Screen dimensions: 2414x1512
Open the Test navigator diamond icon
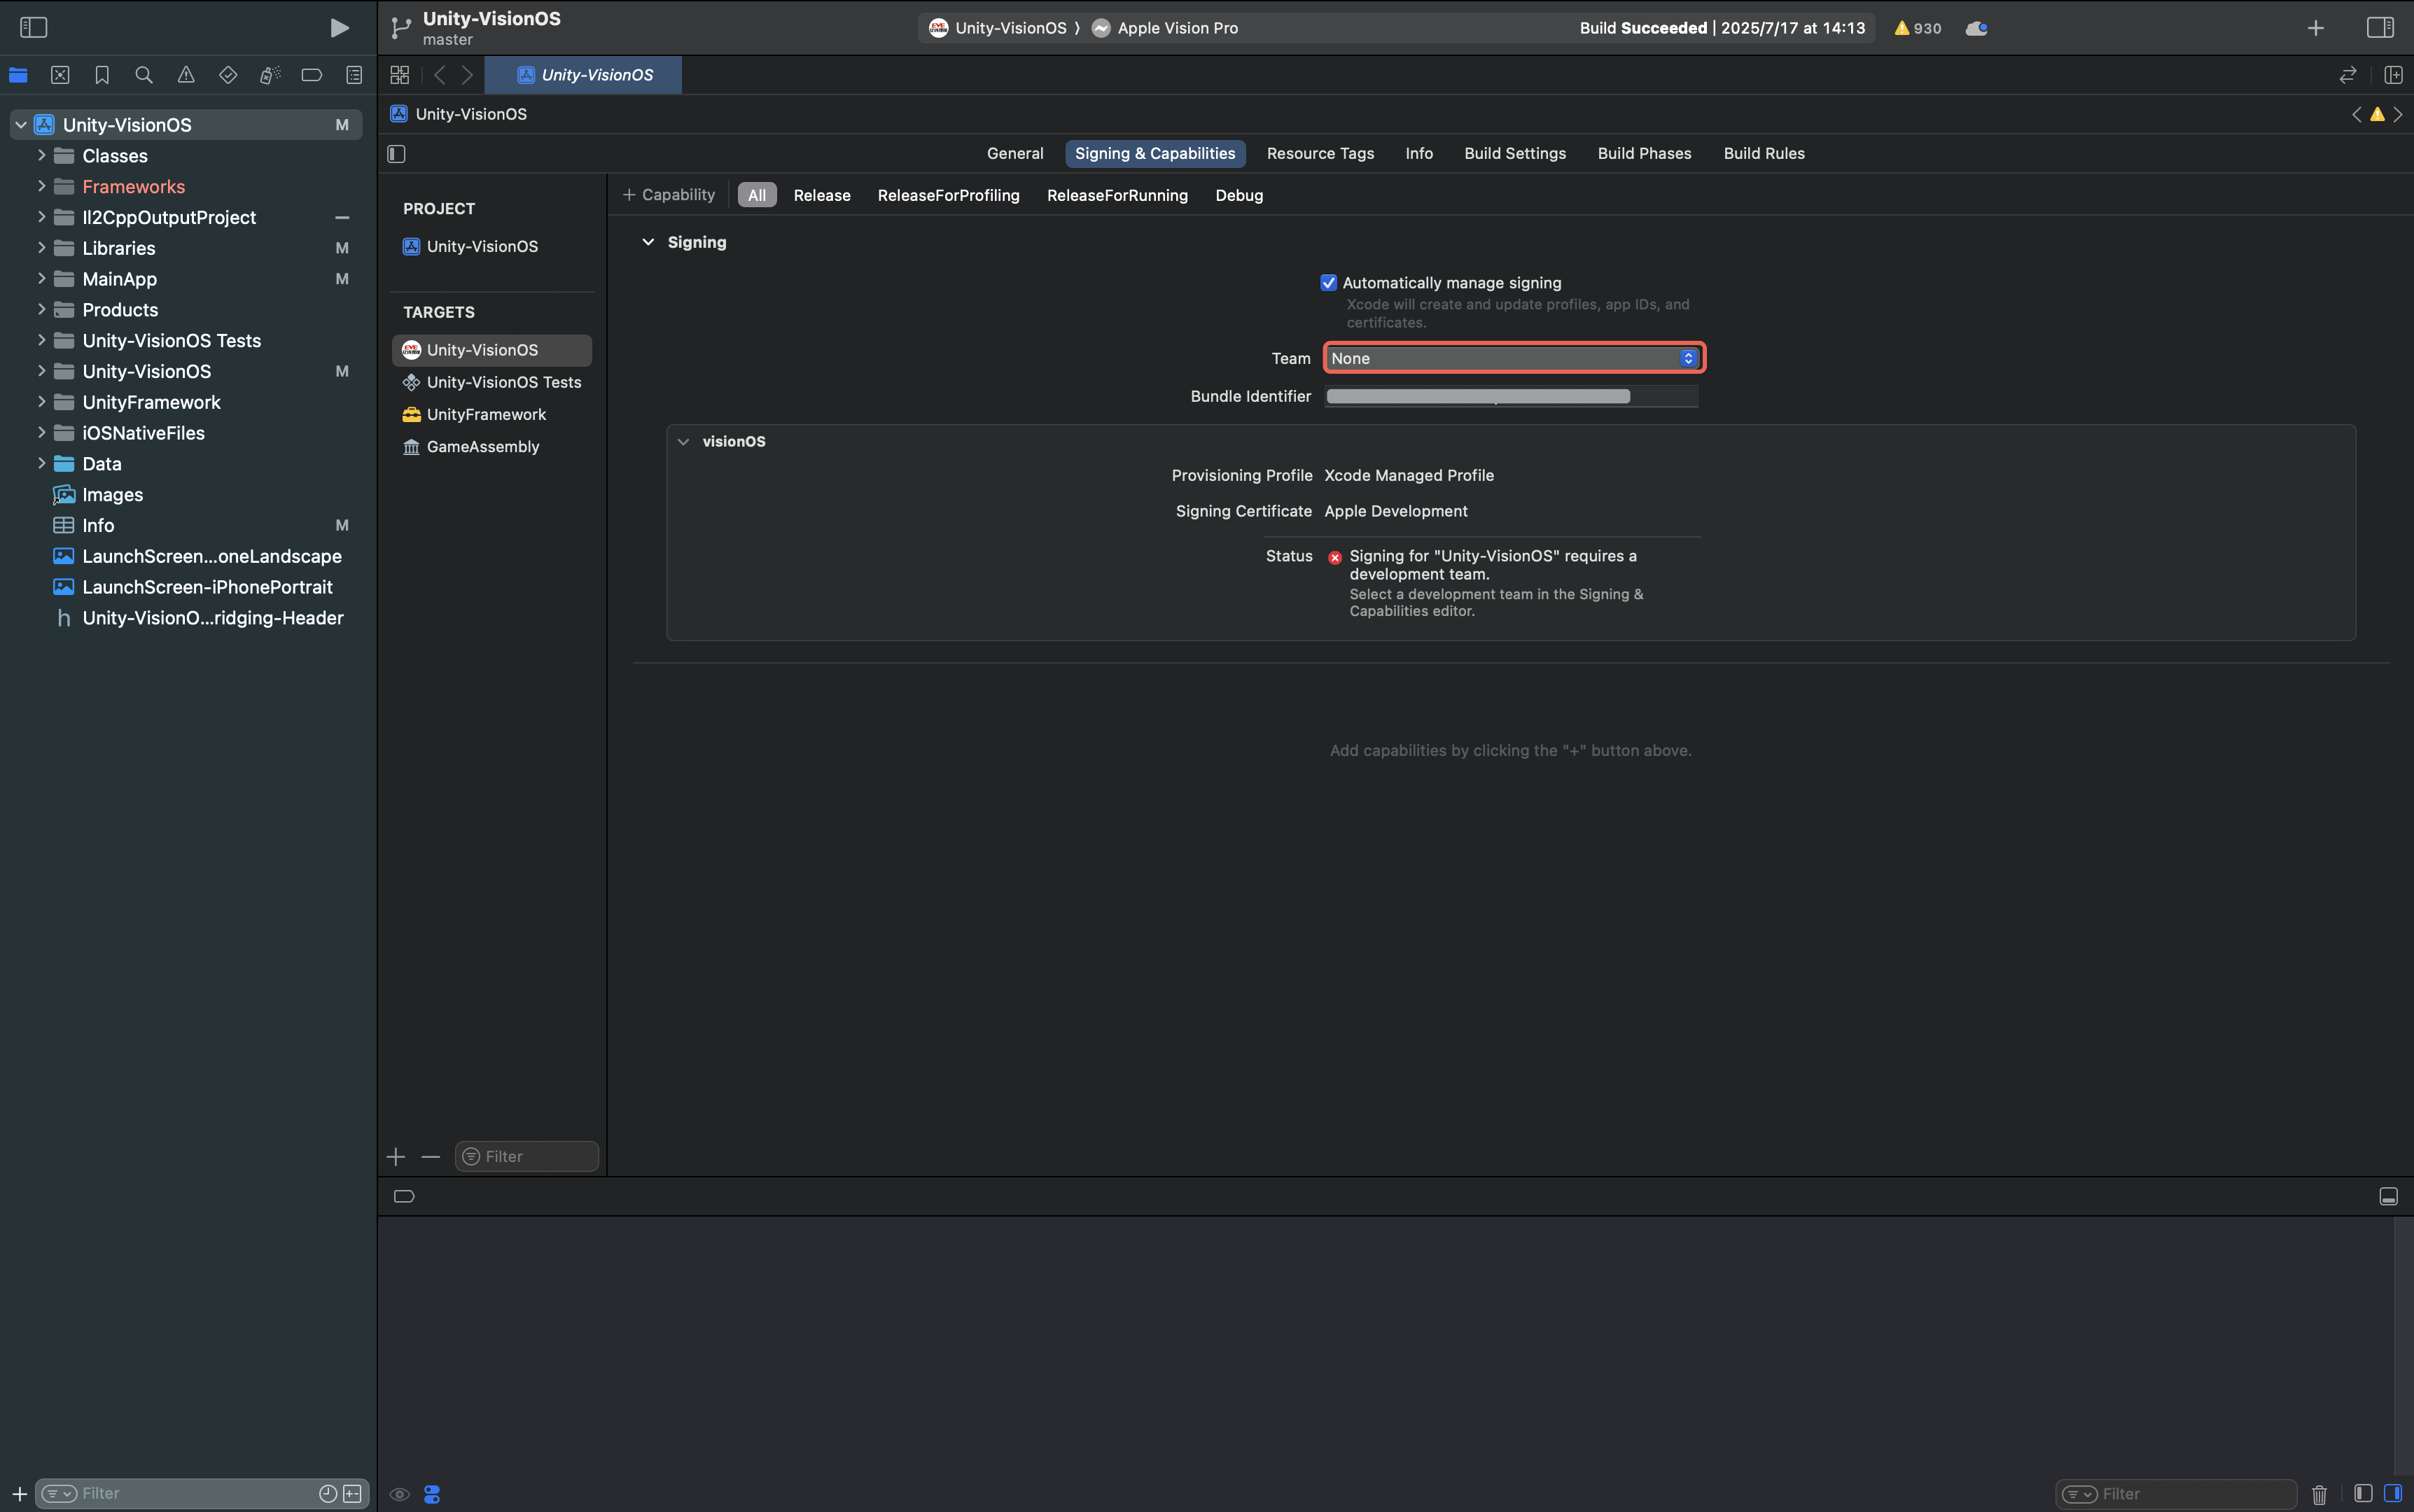228,75
